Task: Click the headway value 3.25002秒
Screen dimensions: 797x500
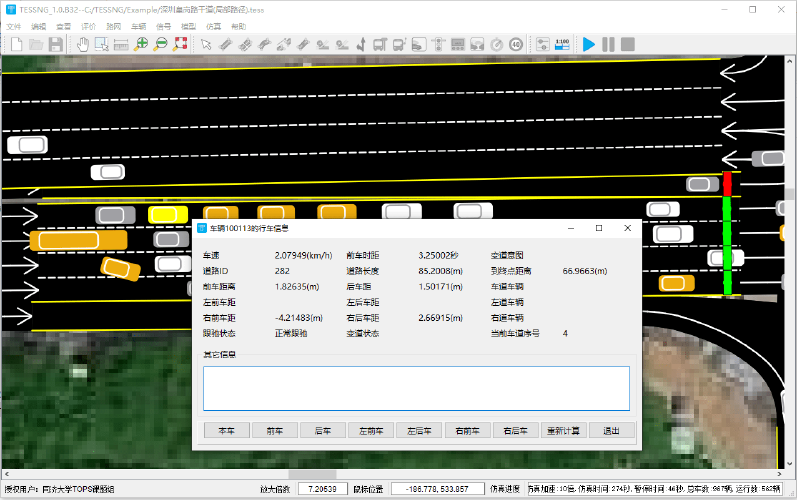Action: [x=438, y=255]
